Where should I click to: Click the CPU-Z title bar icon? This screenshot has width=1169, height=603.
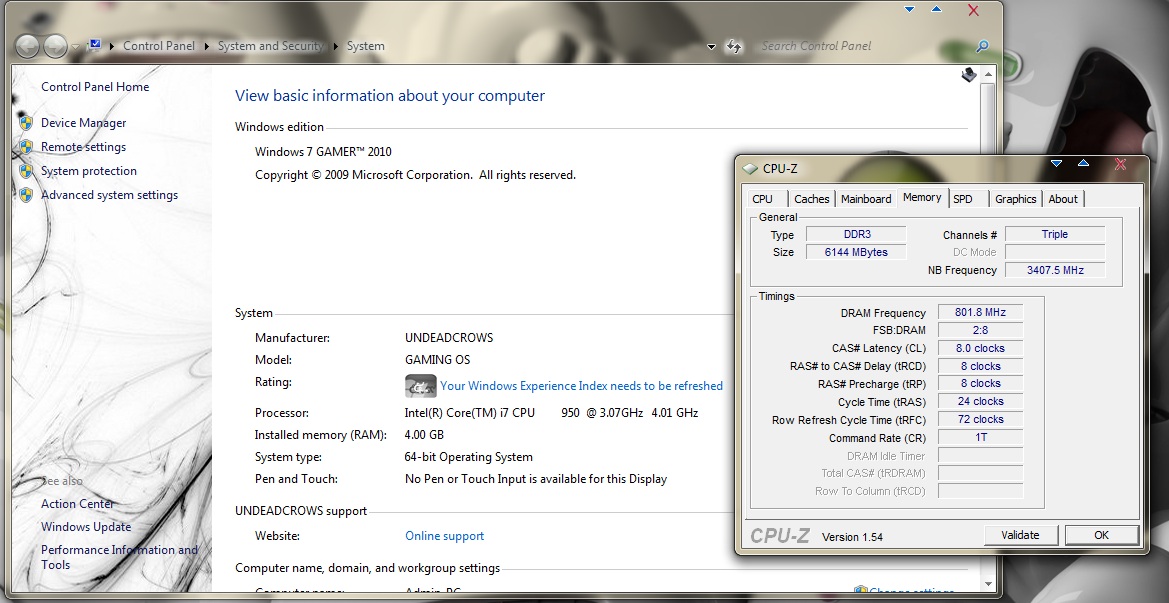751,169
